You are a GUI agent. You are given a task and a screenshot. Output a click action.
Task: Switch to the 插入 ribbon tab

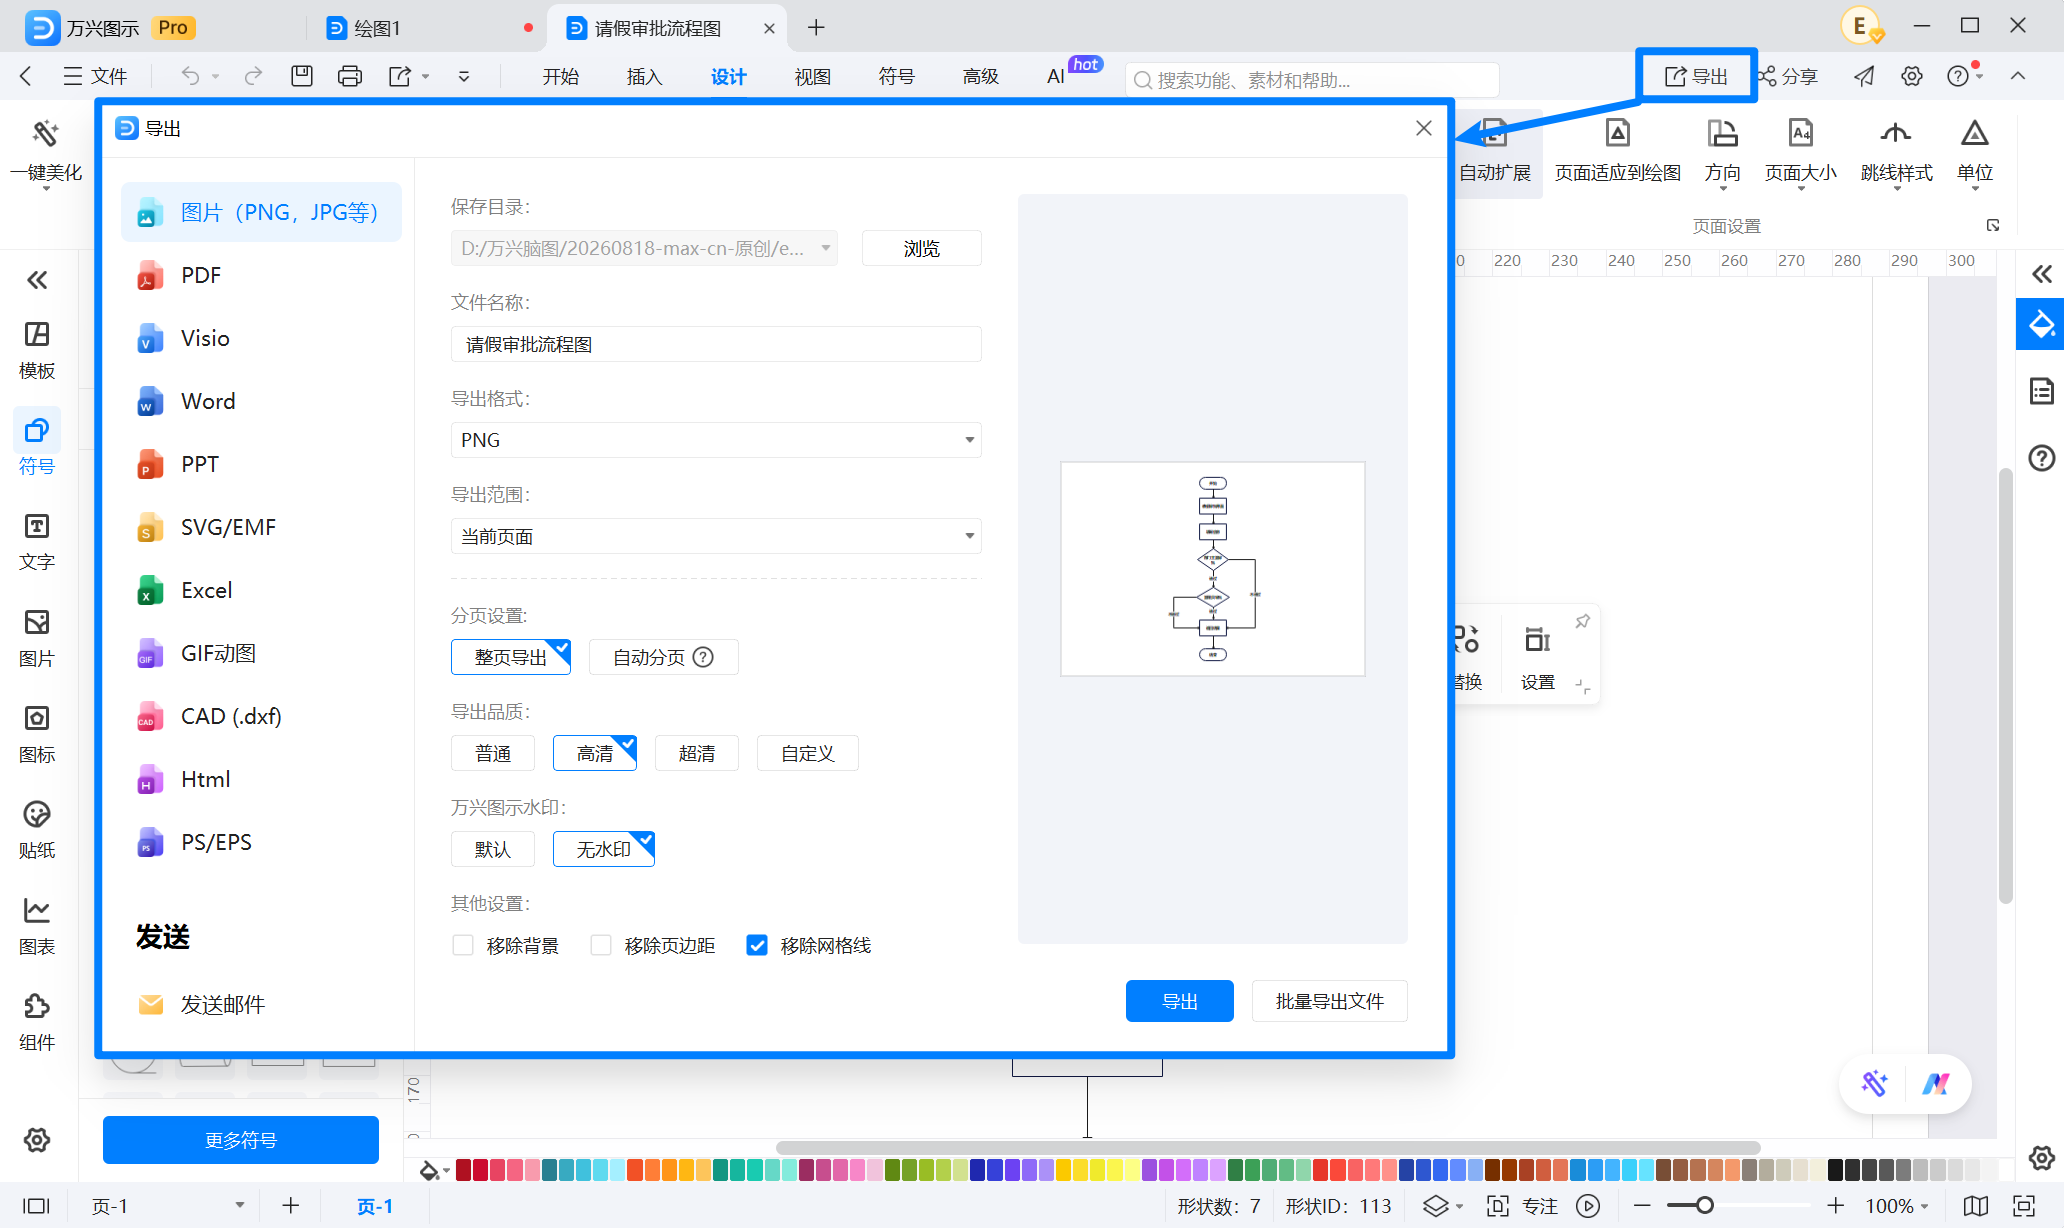point(644,76)
